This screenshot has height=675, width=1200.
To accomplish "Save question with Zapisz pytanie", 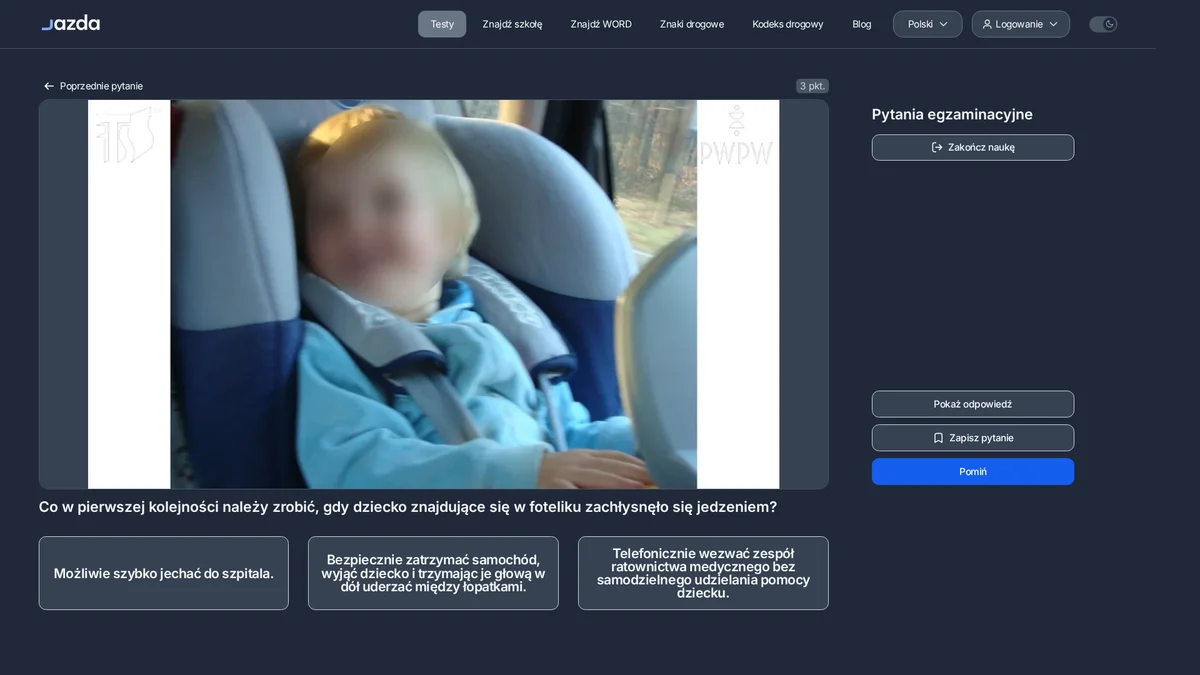I will point(973,438).
